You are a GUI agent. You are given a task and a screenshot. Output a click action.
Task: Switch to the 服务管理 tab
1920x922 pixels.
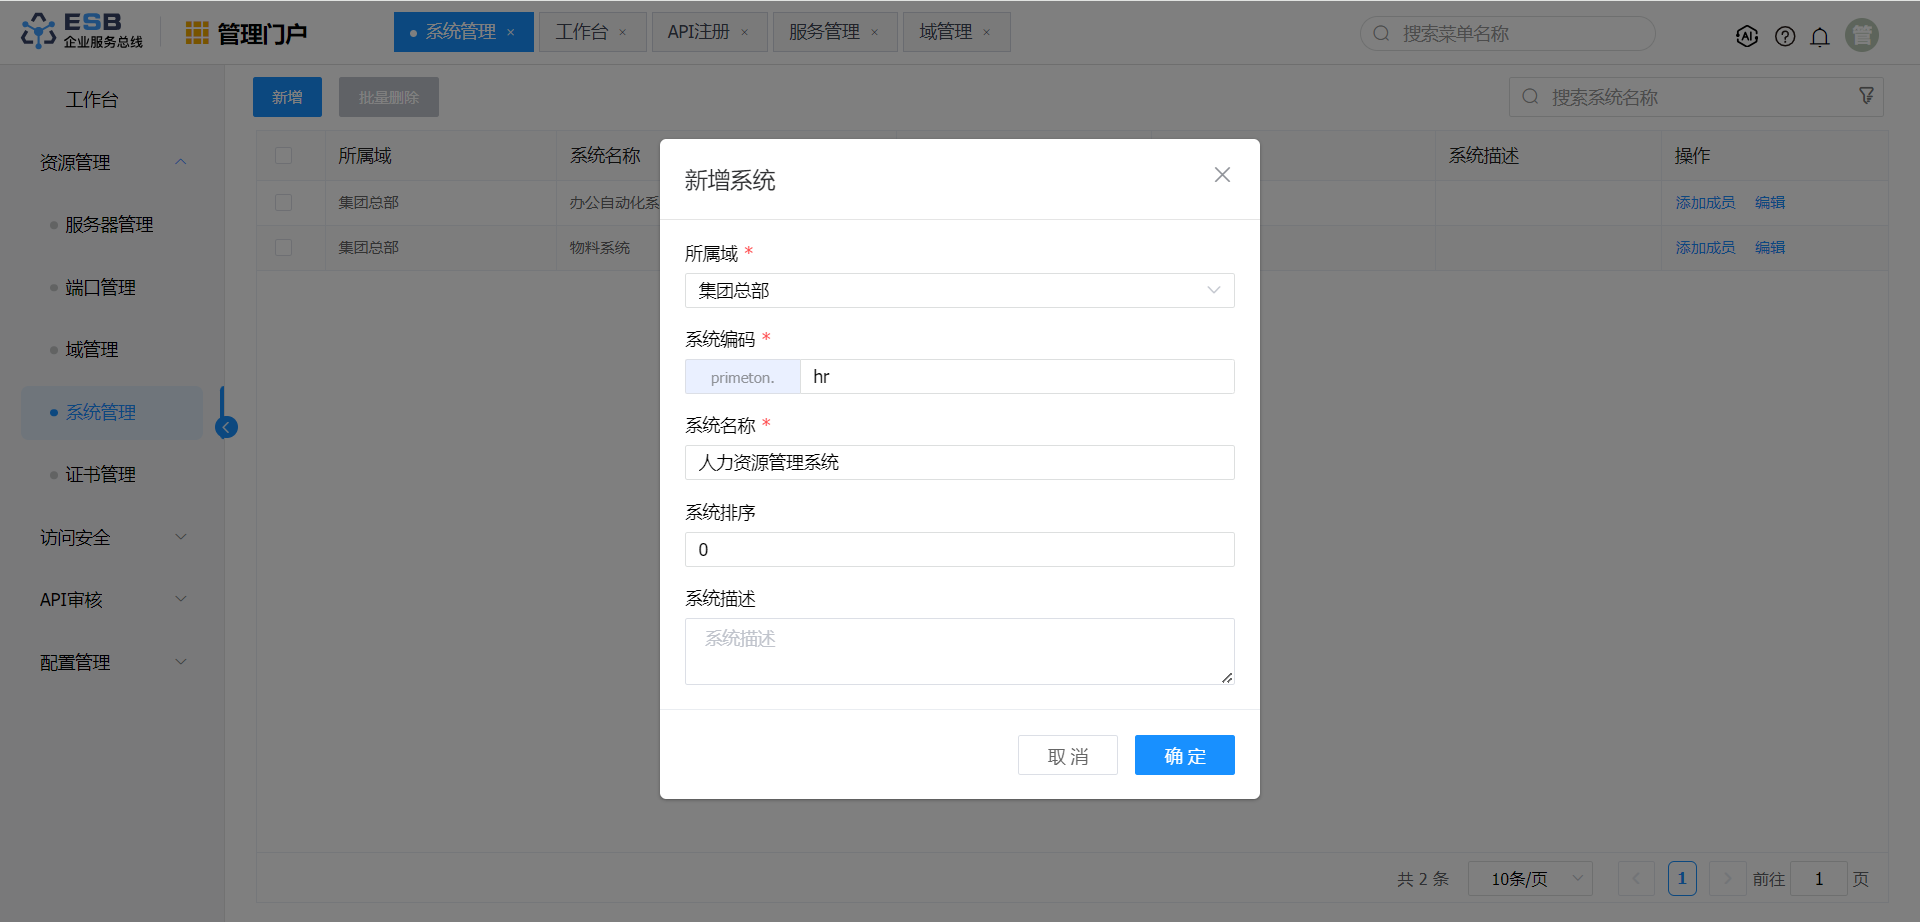click(824, 32)
